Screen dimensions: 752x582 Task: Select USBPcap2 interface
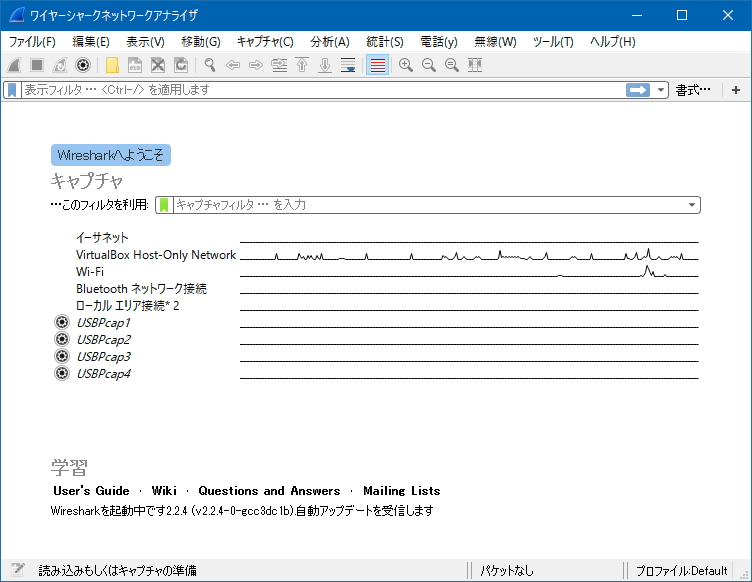pos(376,339)
